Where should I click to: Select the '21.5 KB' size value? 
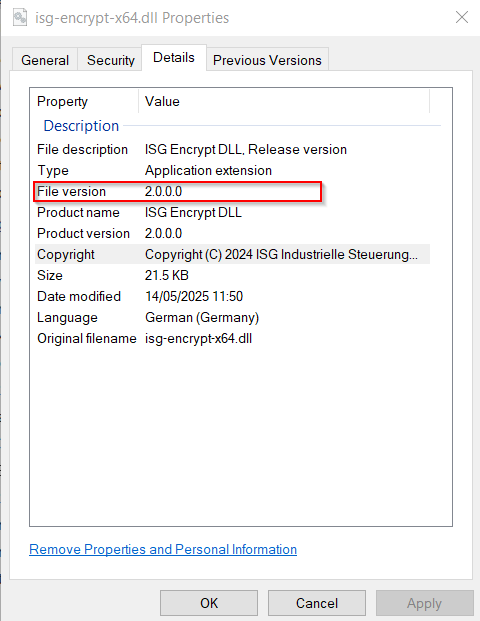[x=167, y=275]
